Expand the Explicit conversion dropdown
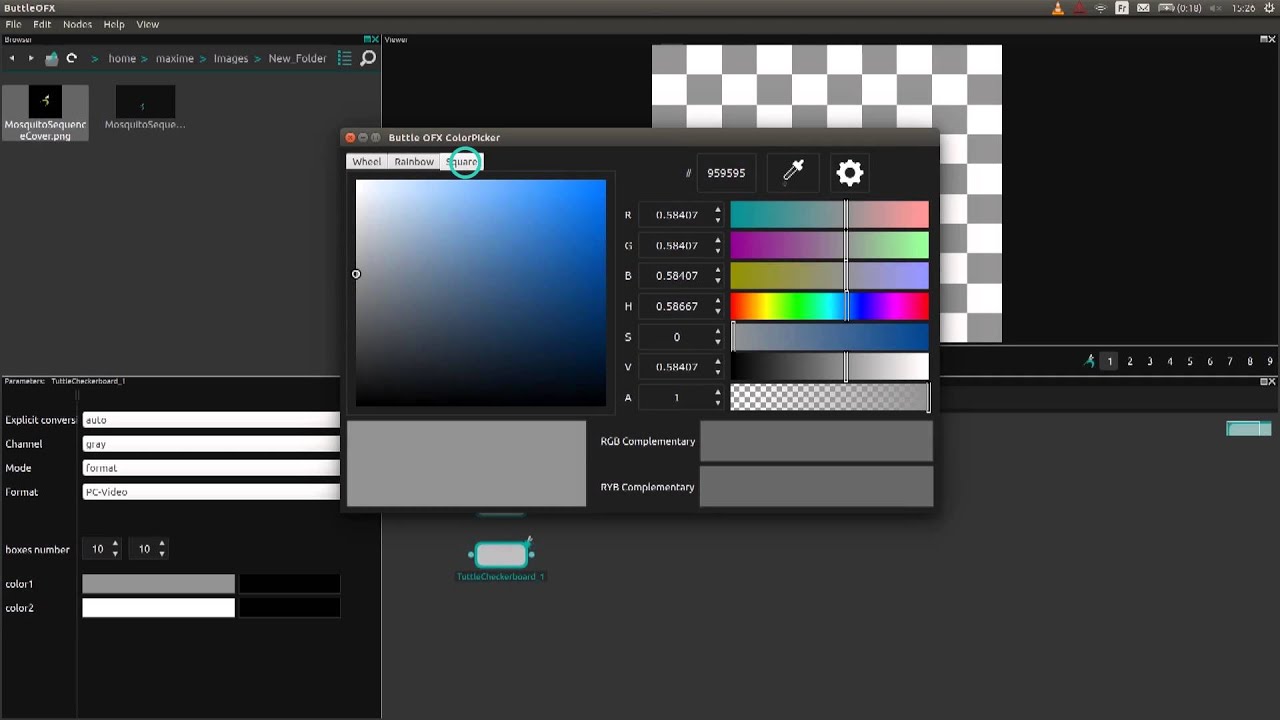Image resolution: width=1280 pixels, height=720 pixels. (x=210, y=420)
